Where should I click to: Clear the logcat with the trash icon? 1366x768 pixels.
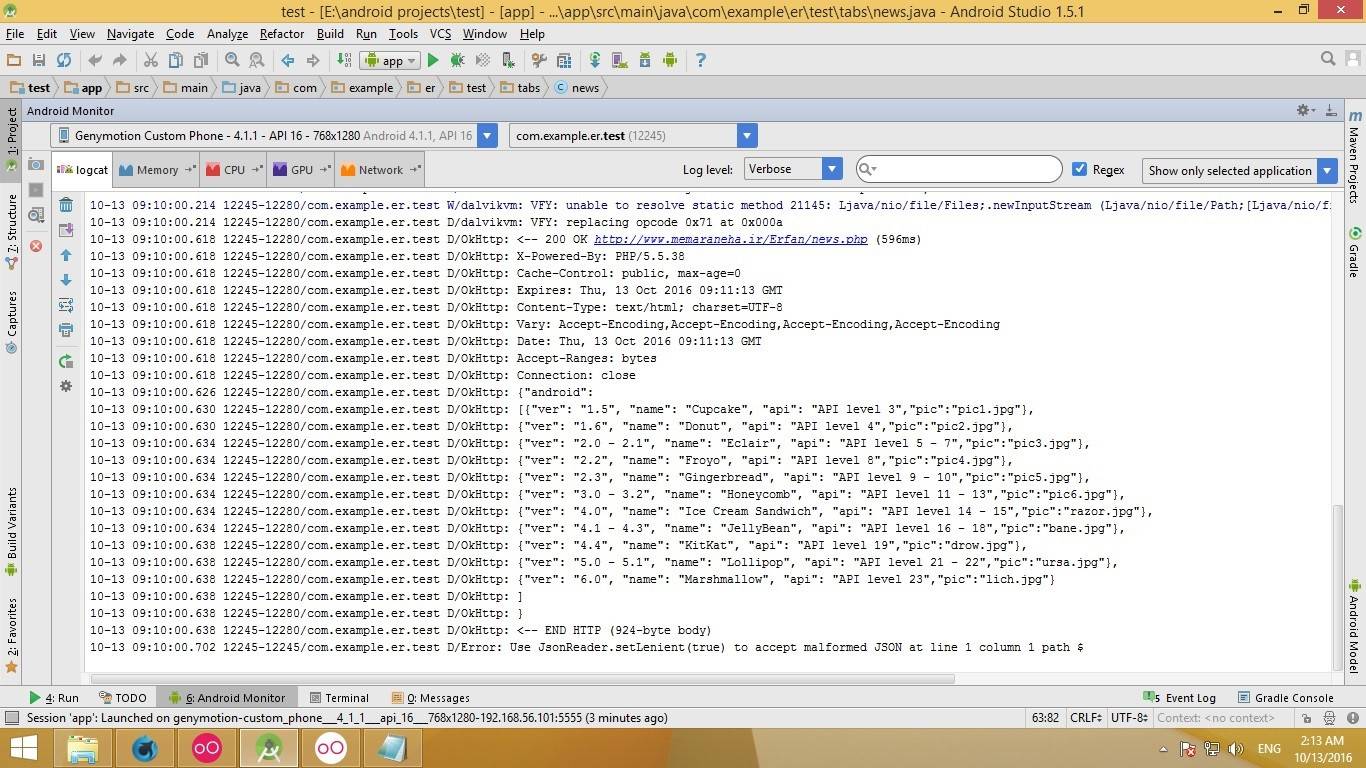66,204
